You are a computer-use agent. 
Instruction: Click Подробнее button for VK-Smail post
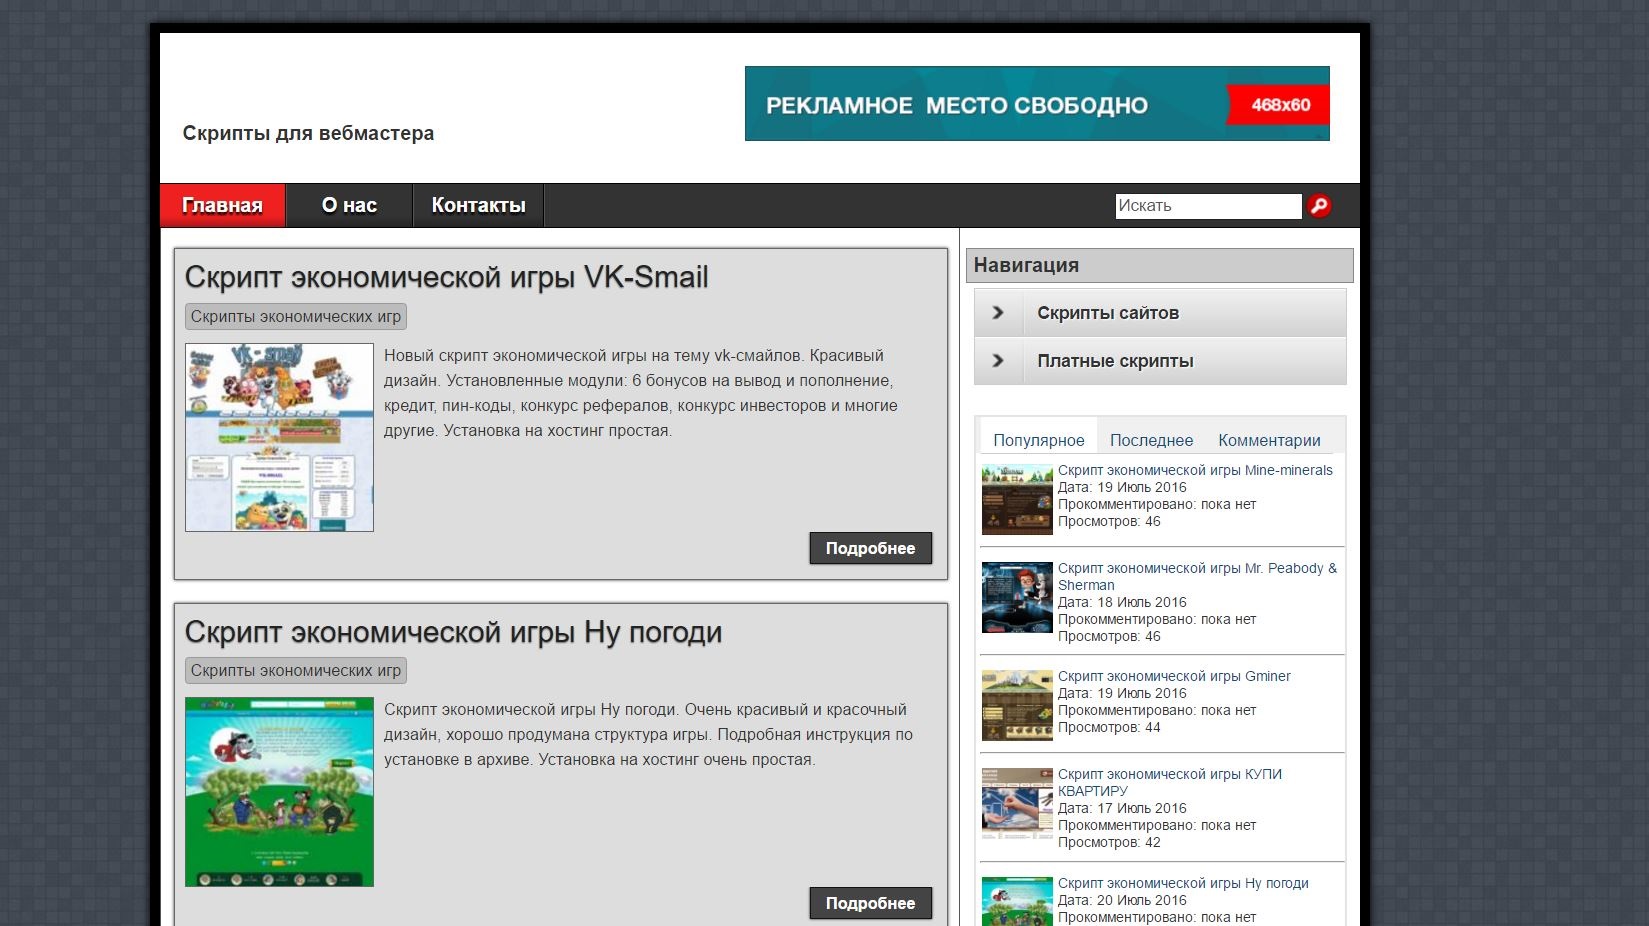pos(870,548)
